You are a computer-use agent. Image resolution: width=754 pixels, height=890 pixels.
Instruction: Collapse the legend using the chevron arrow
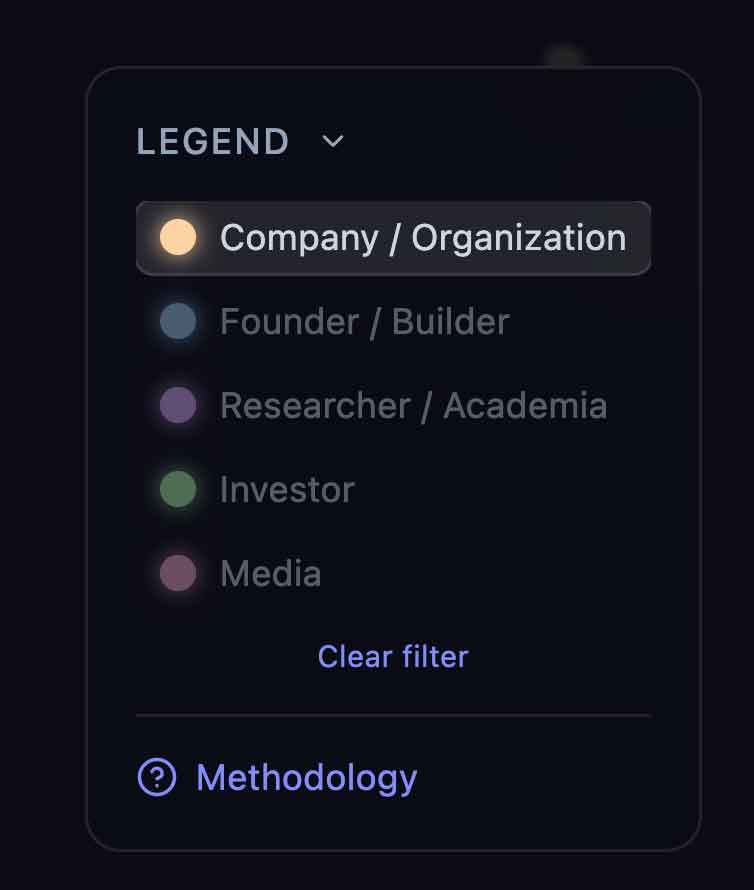(333, 141)
